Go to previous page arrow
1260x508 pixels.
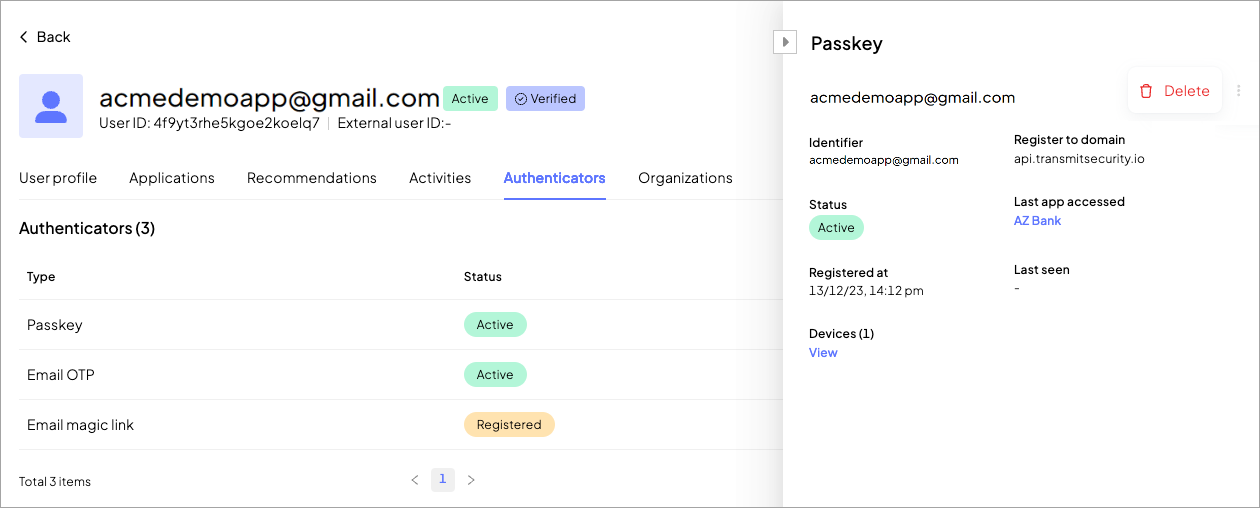pos(415,480)
